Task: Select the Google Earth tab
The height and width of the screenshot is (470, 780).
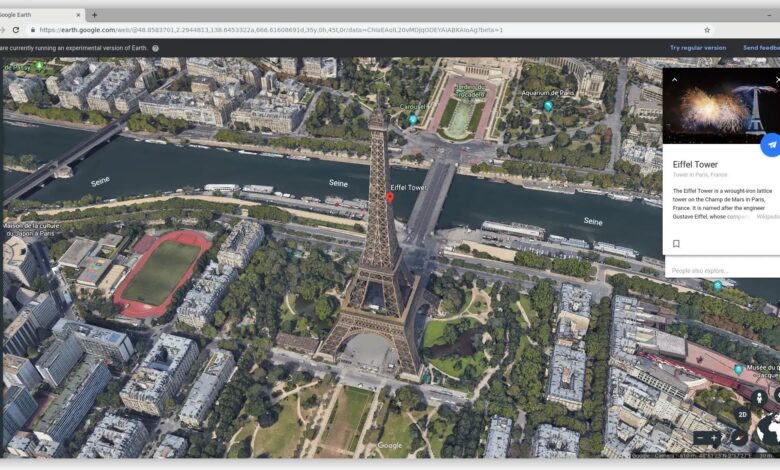Action: tap(40, 15)
